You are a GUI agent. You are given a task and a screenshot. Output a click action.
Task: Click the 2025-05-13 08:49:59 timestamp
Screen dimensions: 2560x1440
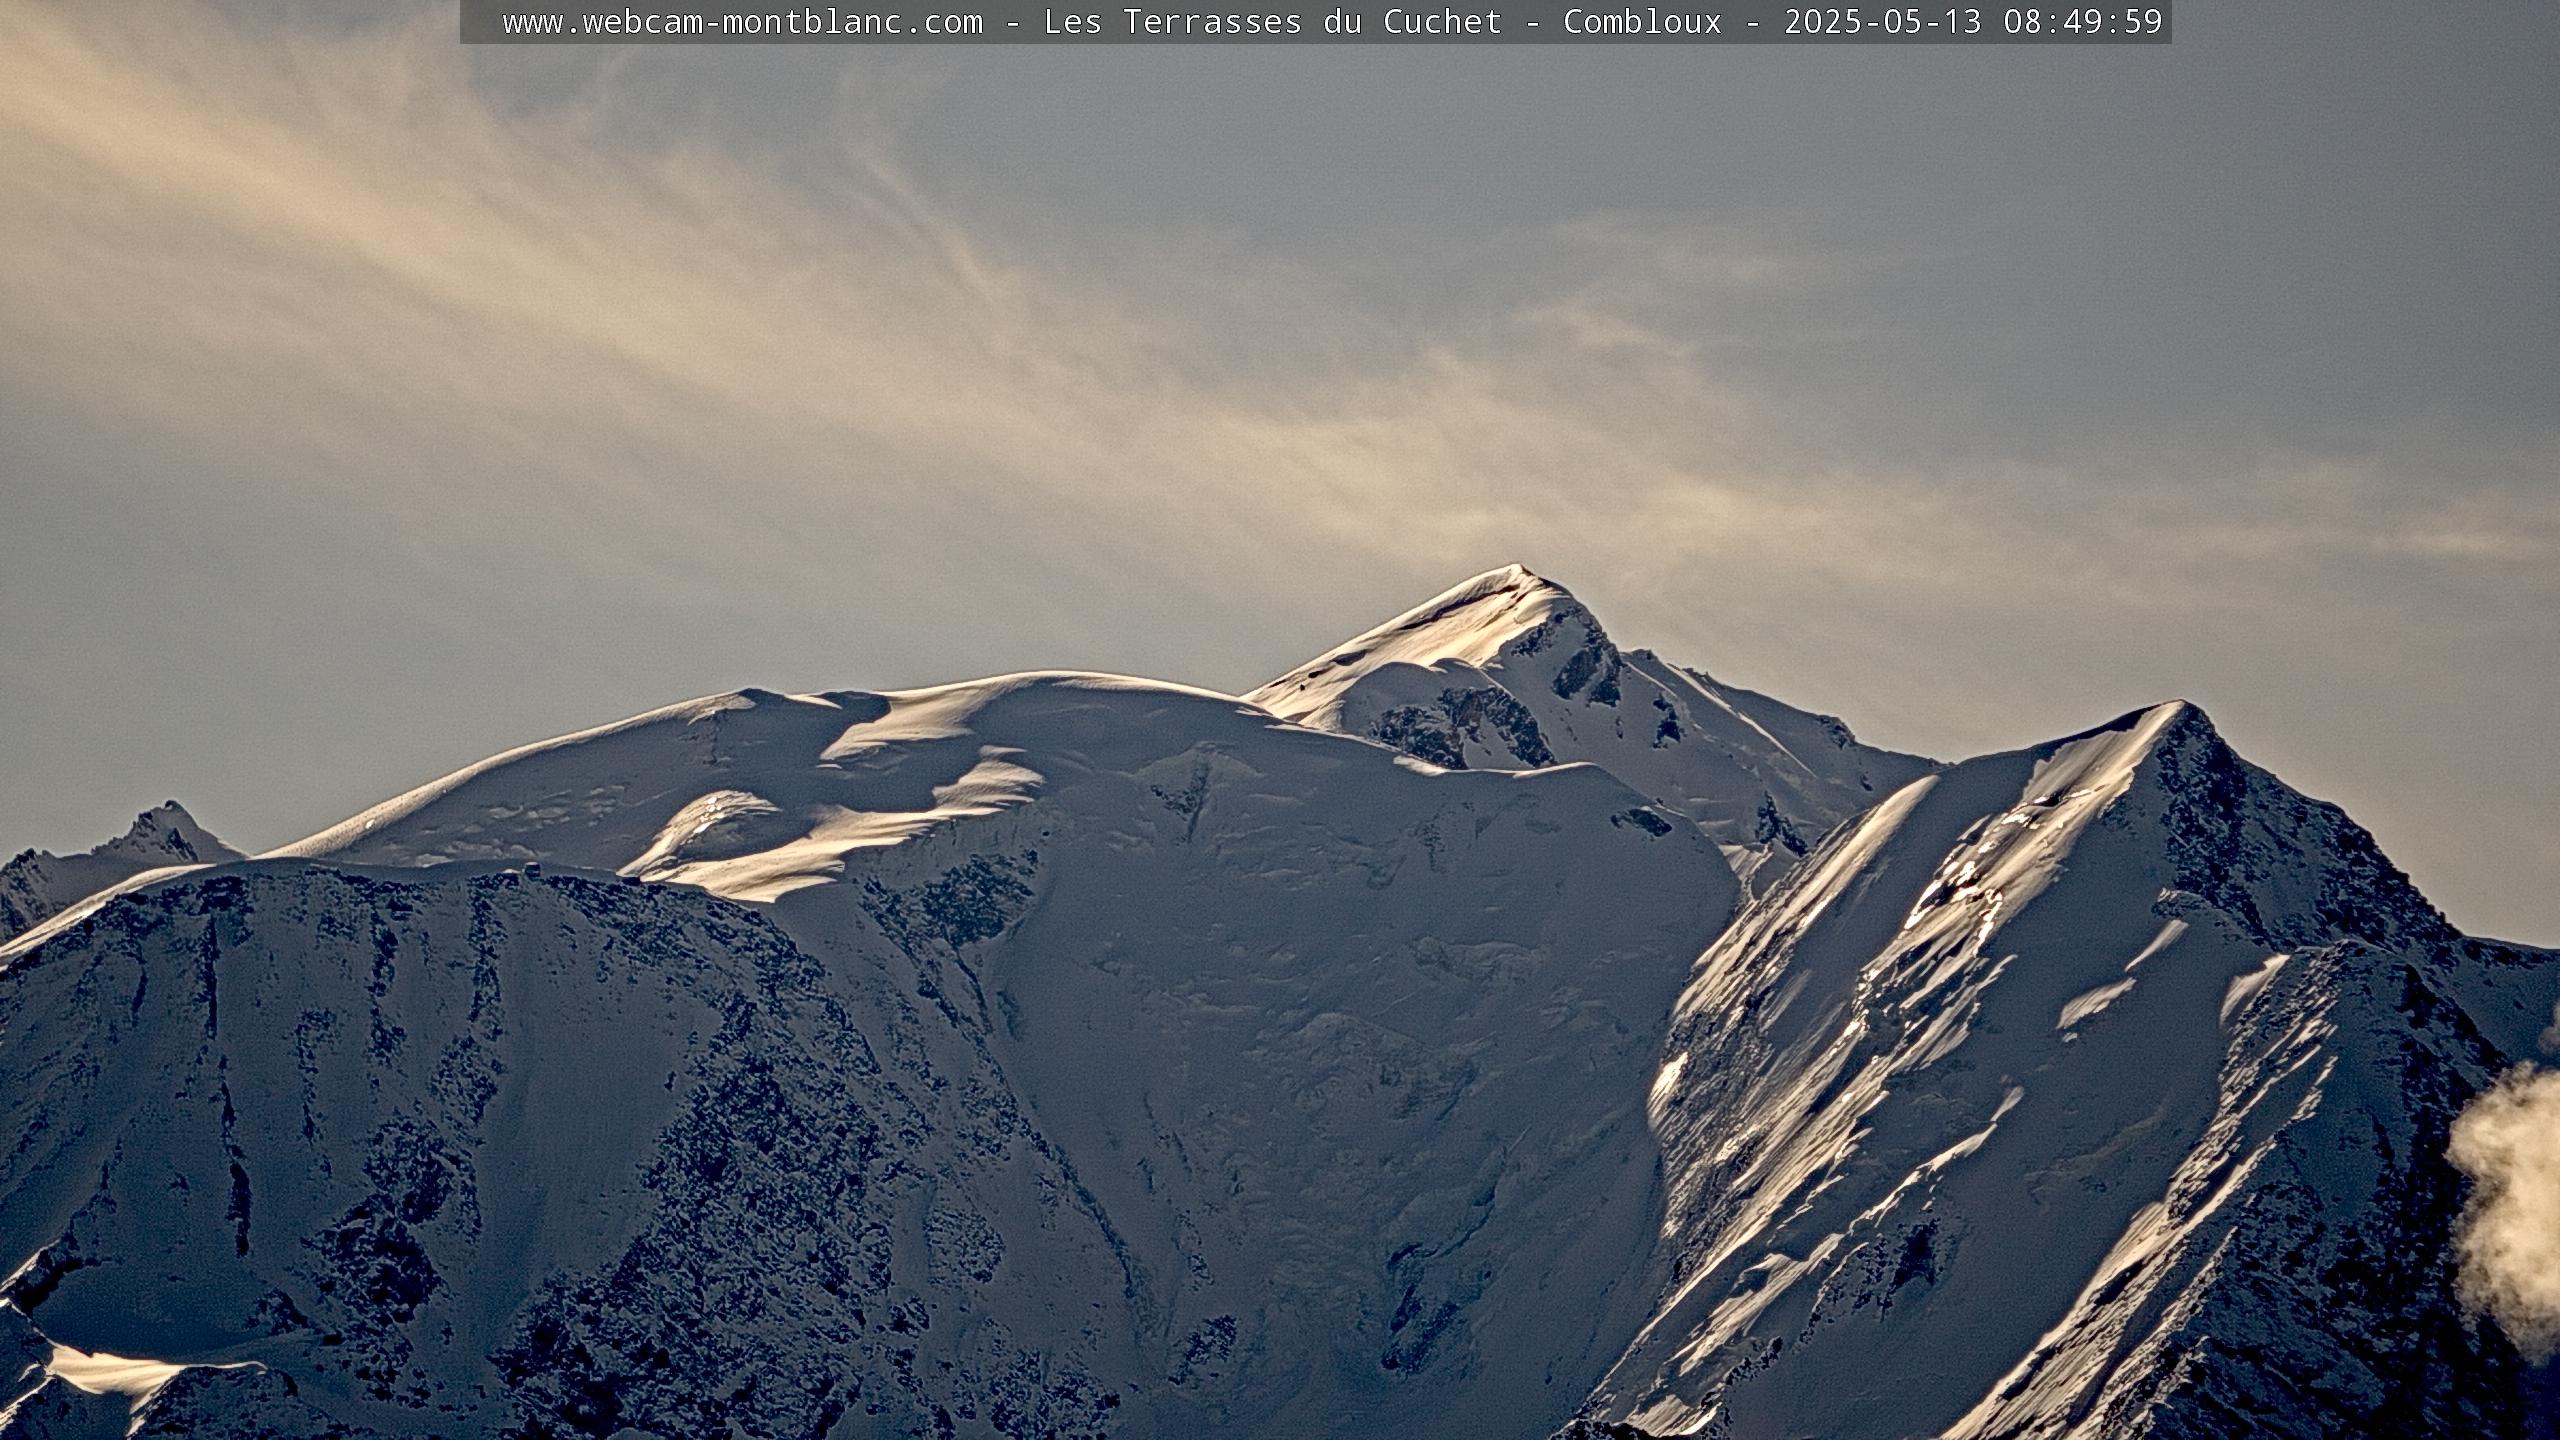pyautogui.click(x=1973, y=22)
